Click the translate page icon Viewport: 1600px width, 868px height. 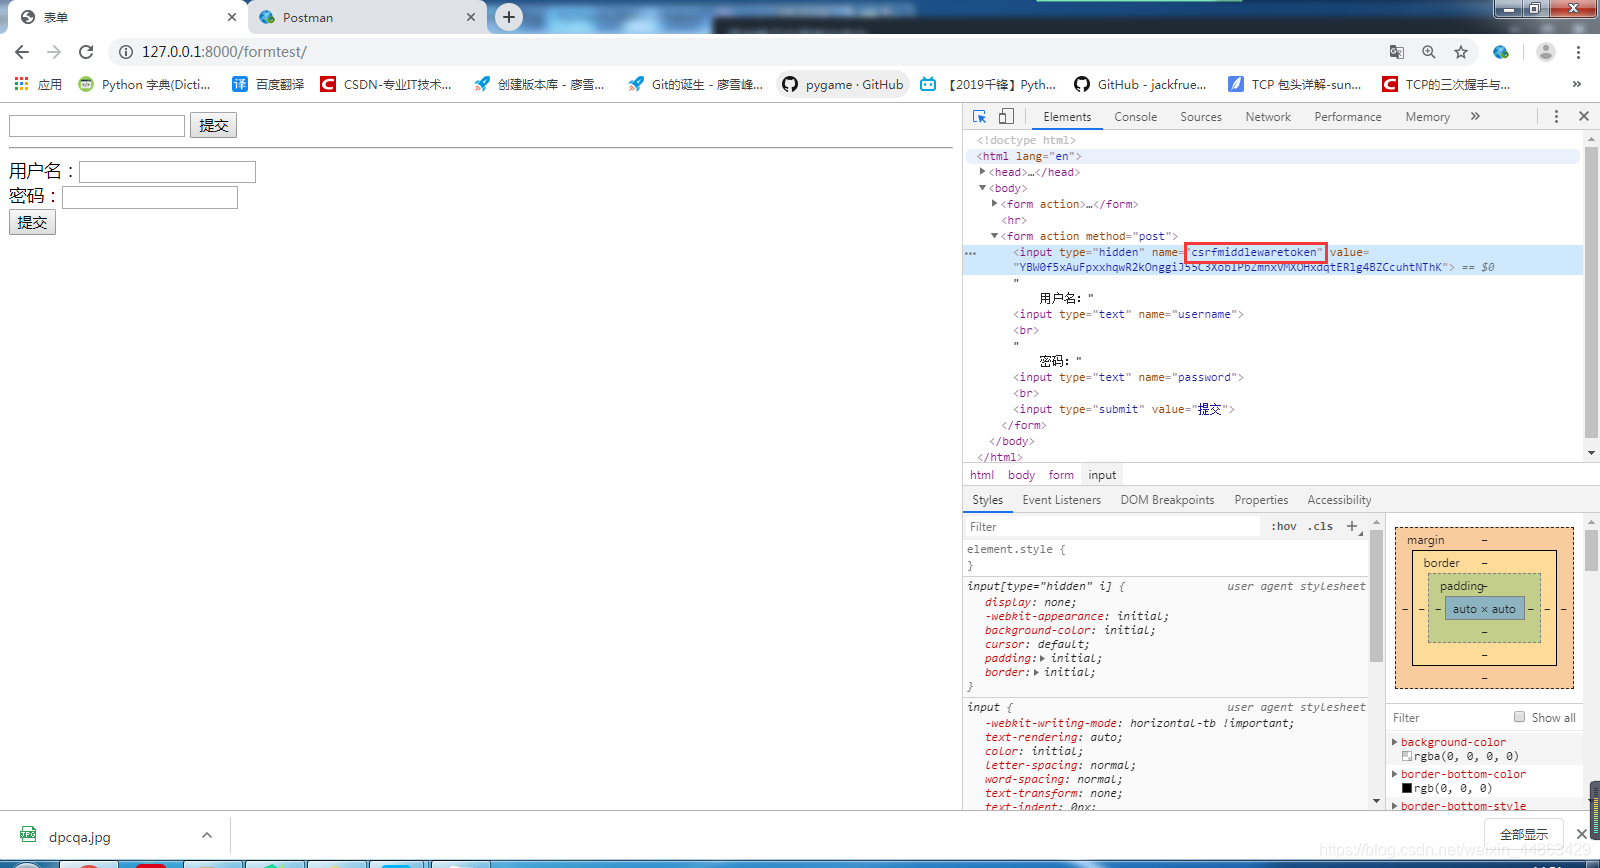point(1397,52)
